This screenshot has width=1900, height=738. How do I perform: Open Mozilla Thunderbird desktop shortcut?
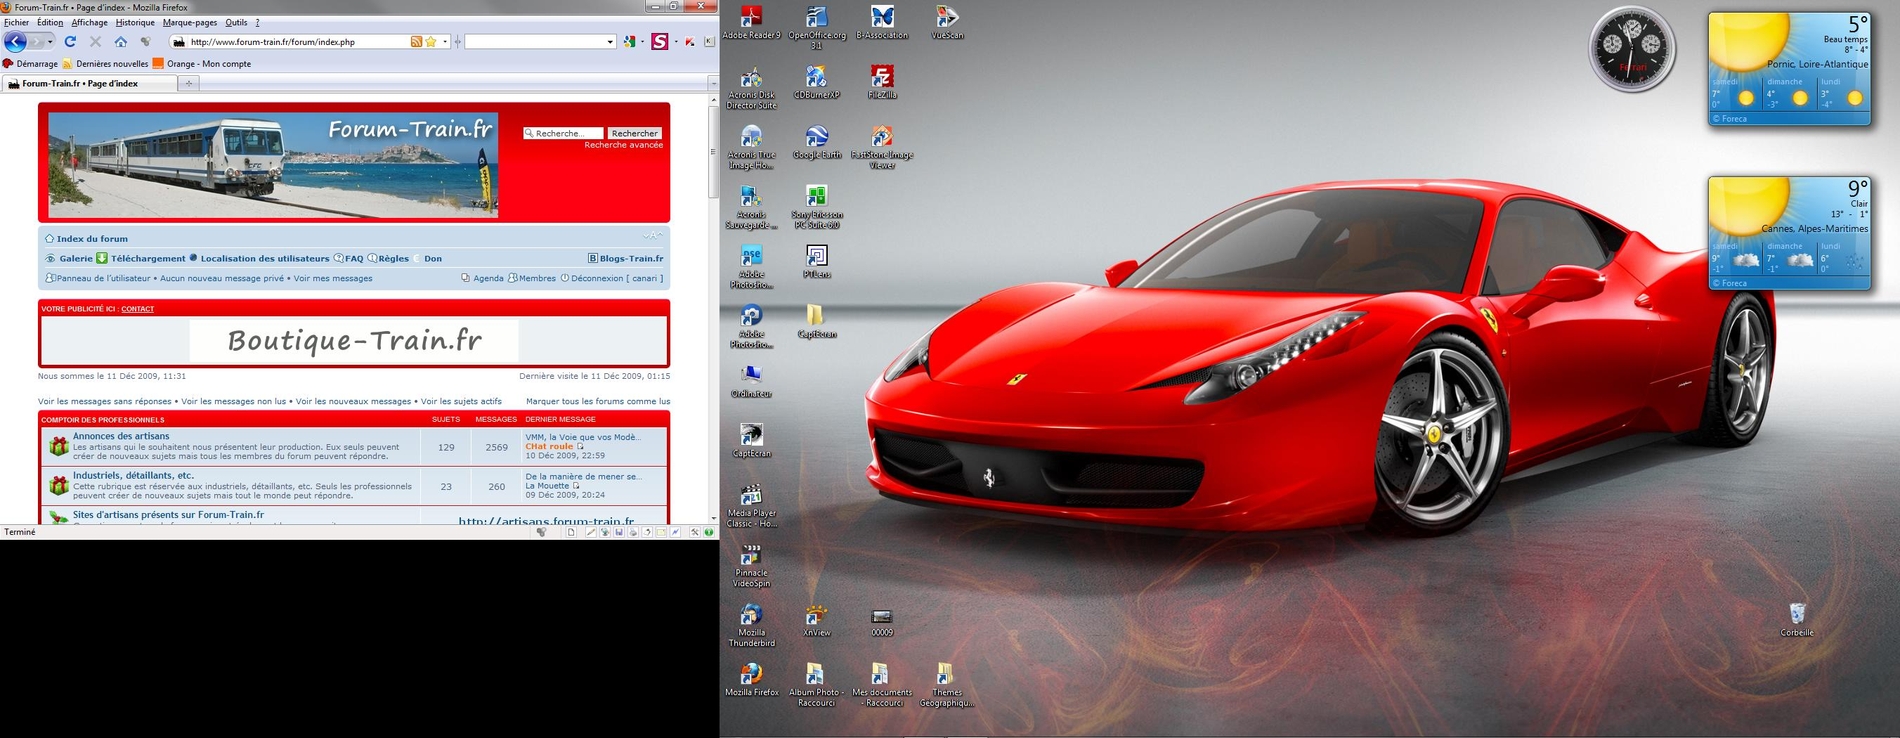[751, 626]
